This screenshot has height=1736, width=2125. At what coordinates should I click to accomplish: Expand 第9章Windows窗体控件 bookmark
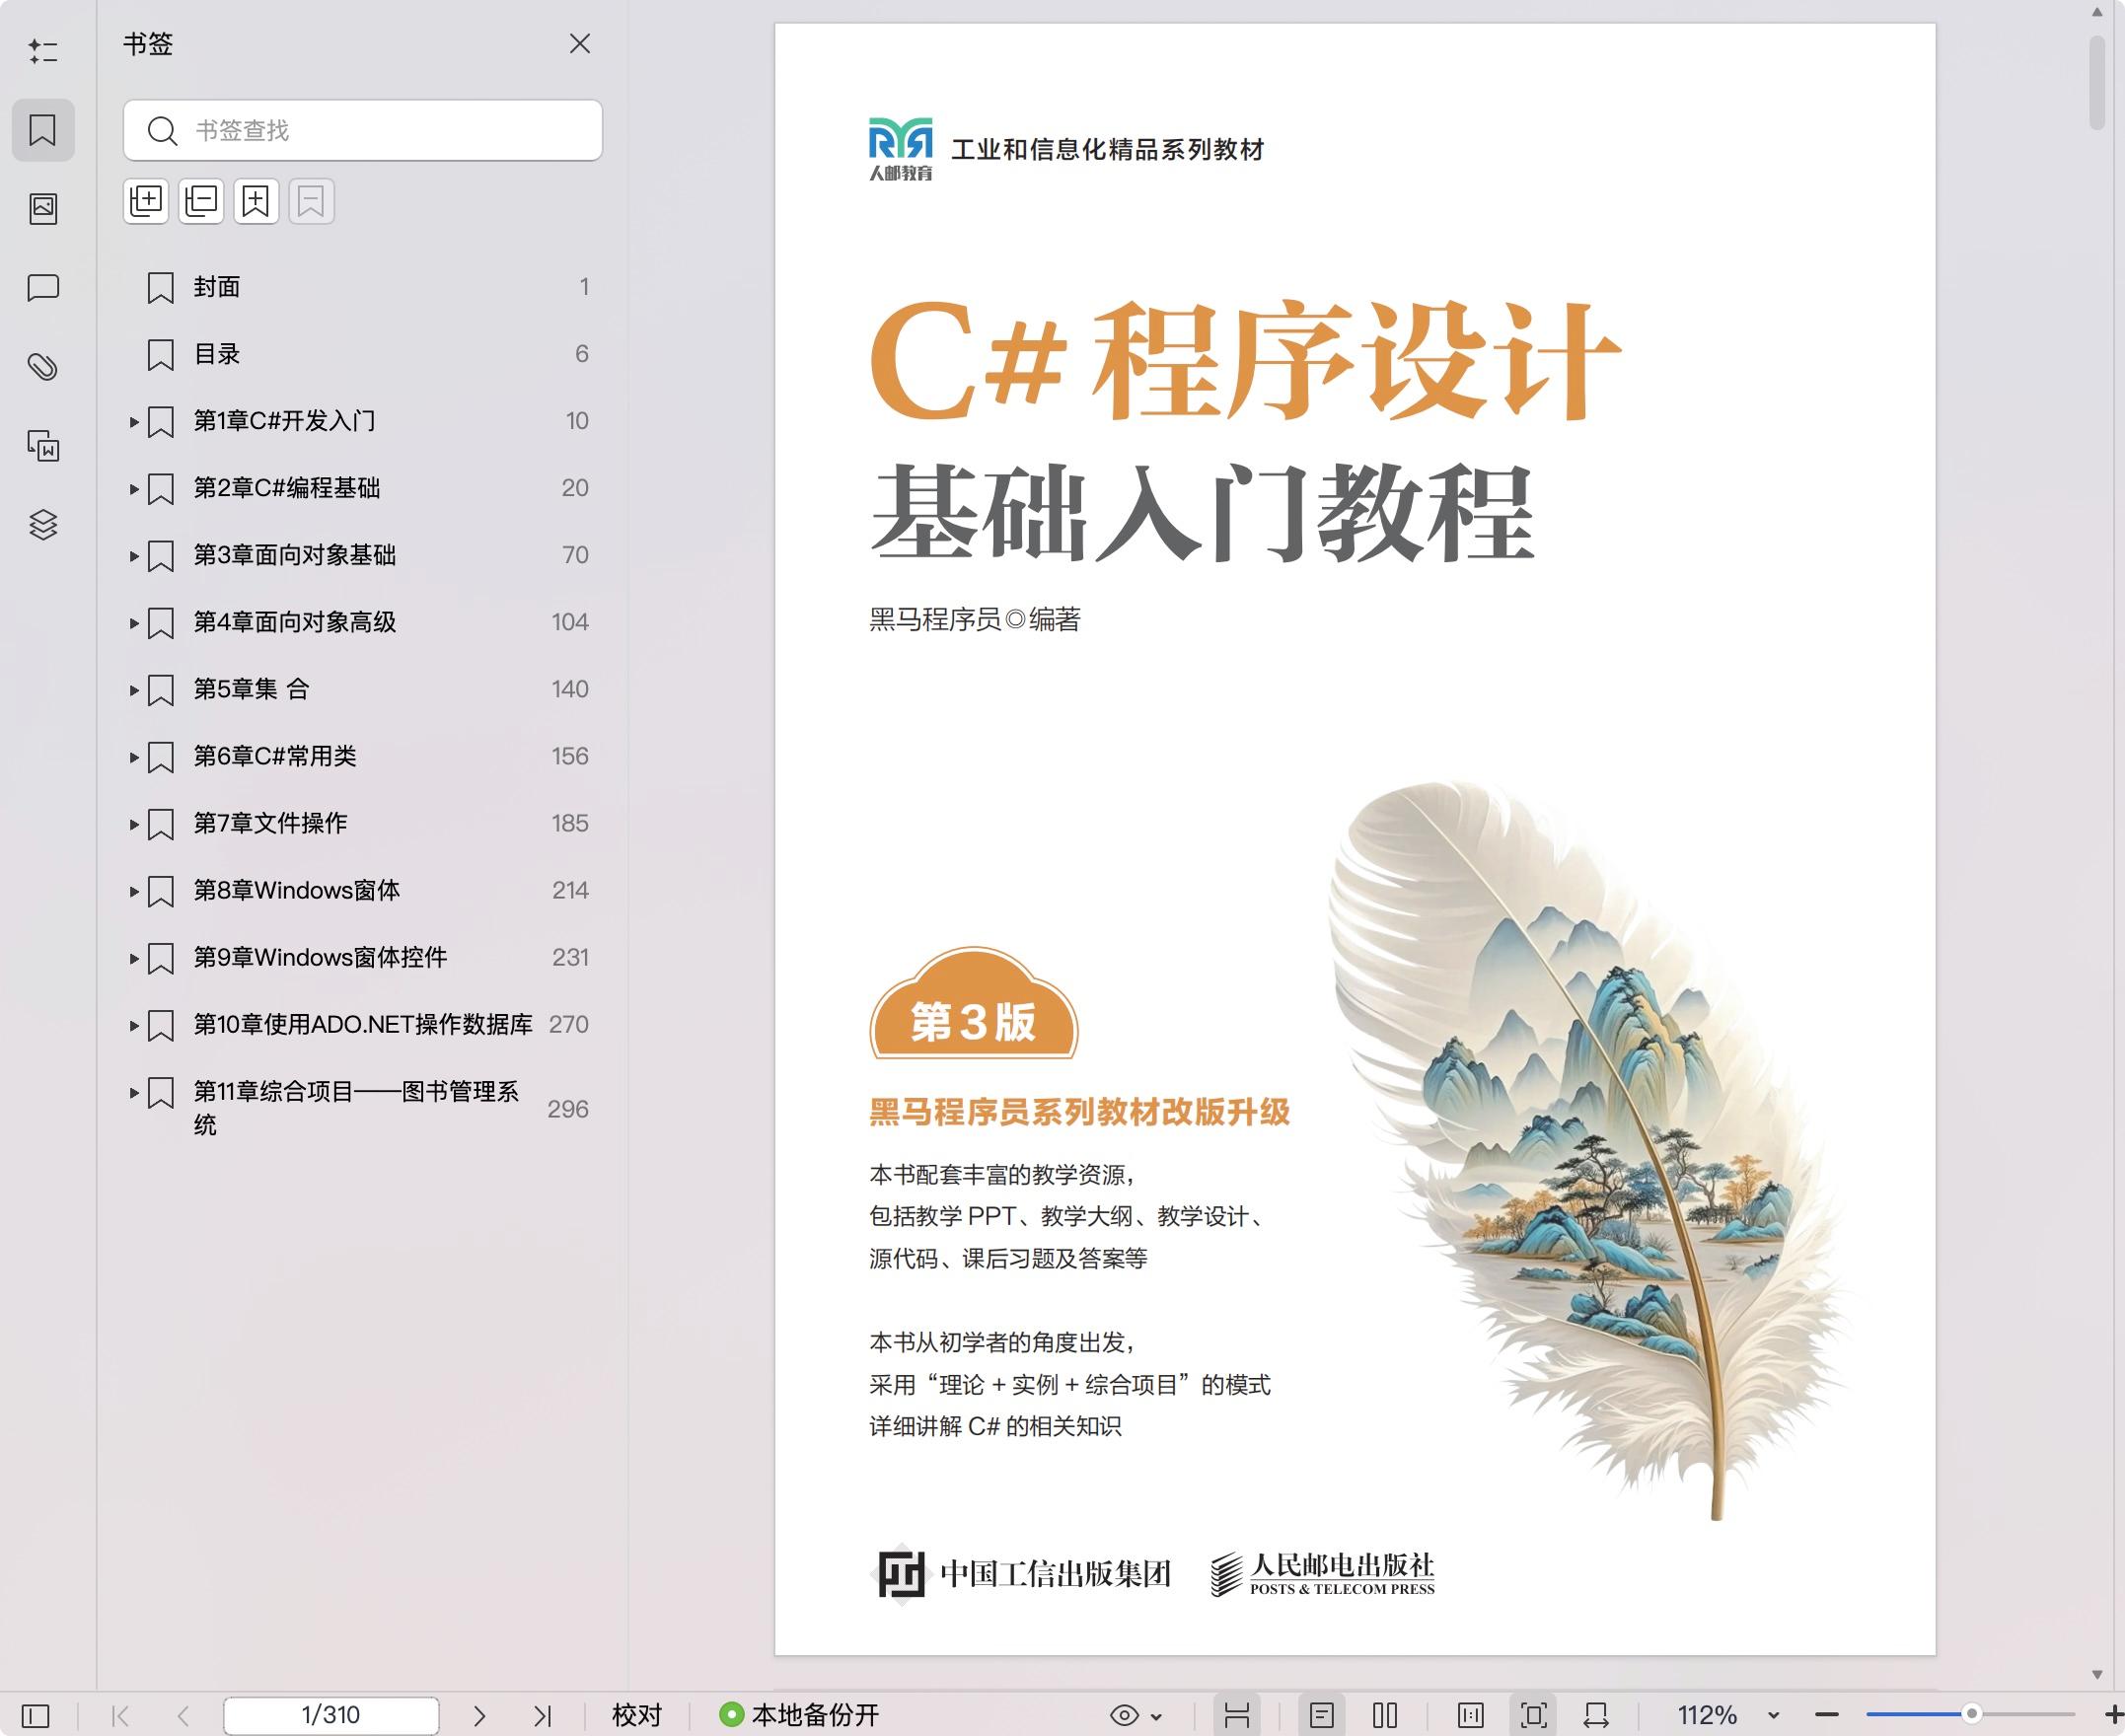click(134, 958)
